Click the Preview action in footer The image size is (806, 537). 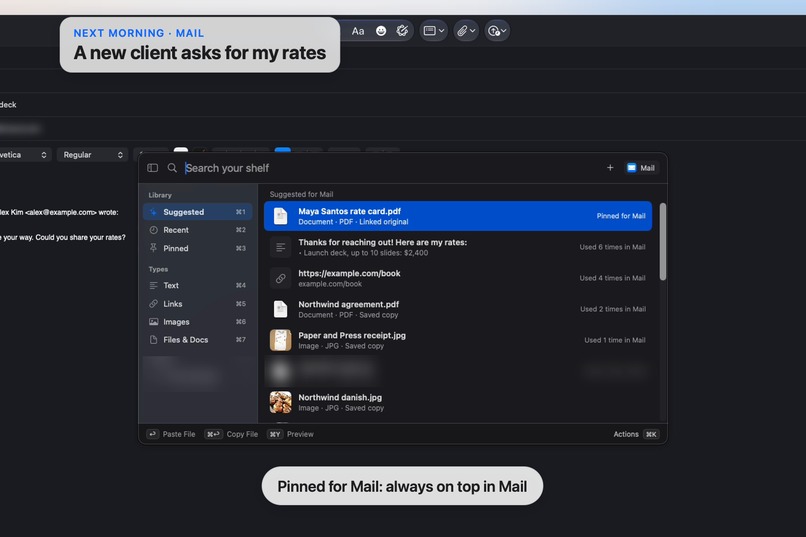tap(290, 434)
